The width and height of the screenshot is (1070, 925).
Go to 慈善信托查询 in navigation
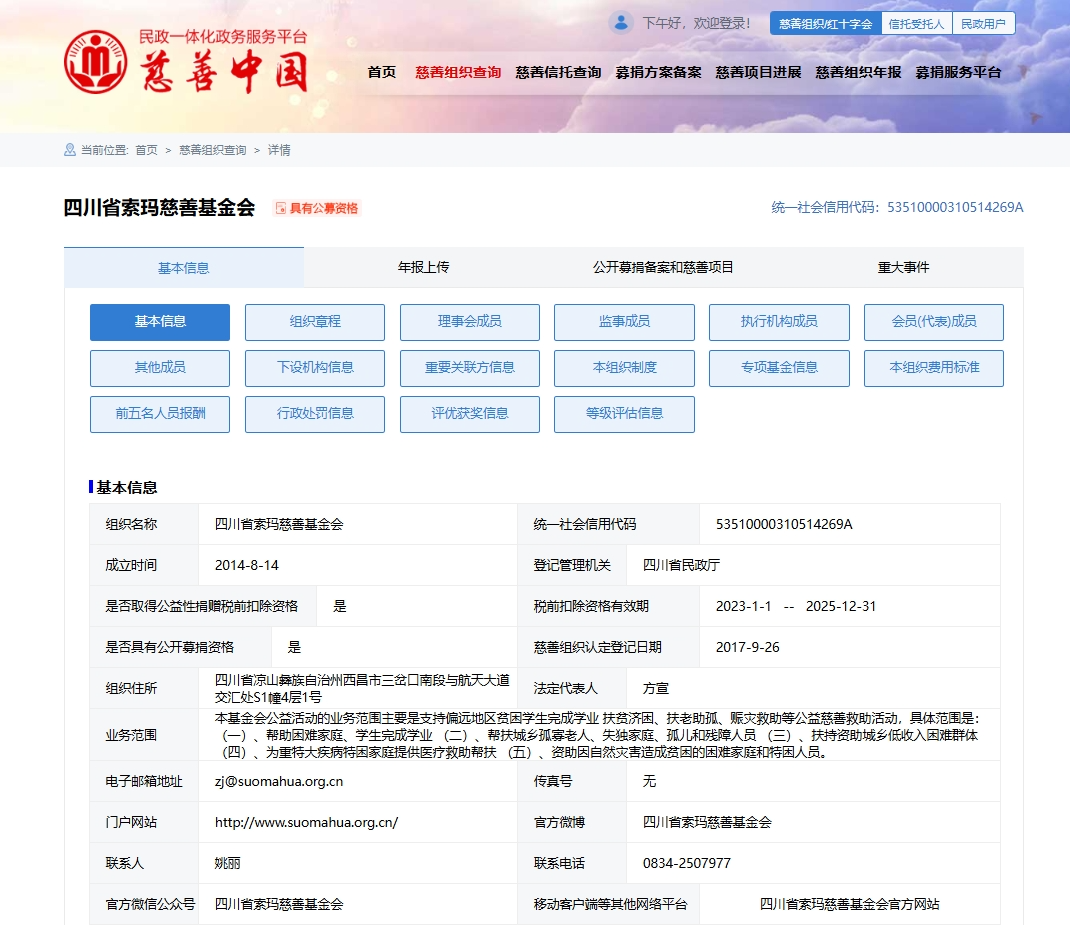click(x=558, y=72)
